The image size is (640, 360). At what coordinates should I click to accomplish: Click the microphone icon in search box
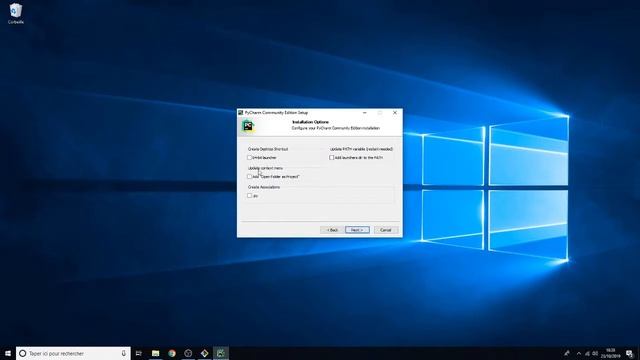click(124, 353)
